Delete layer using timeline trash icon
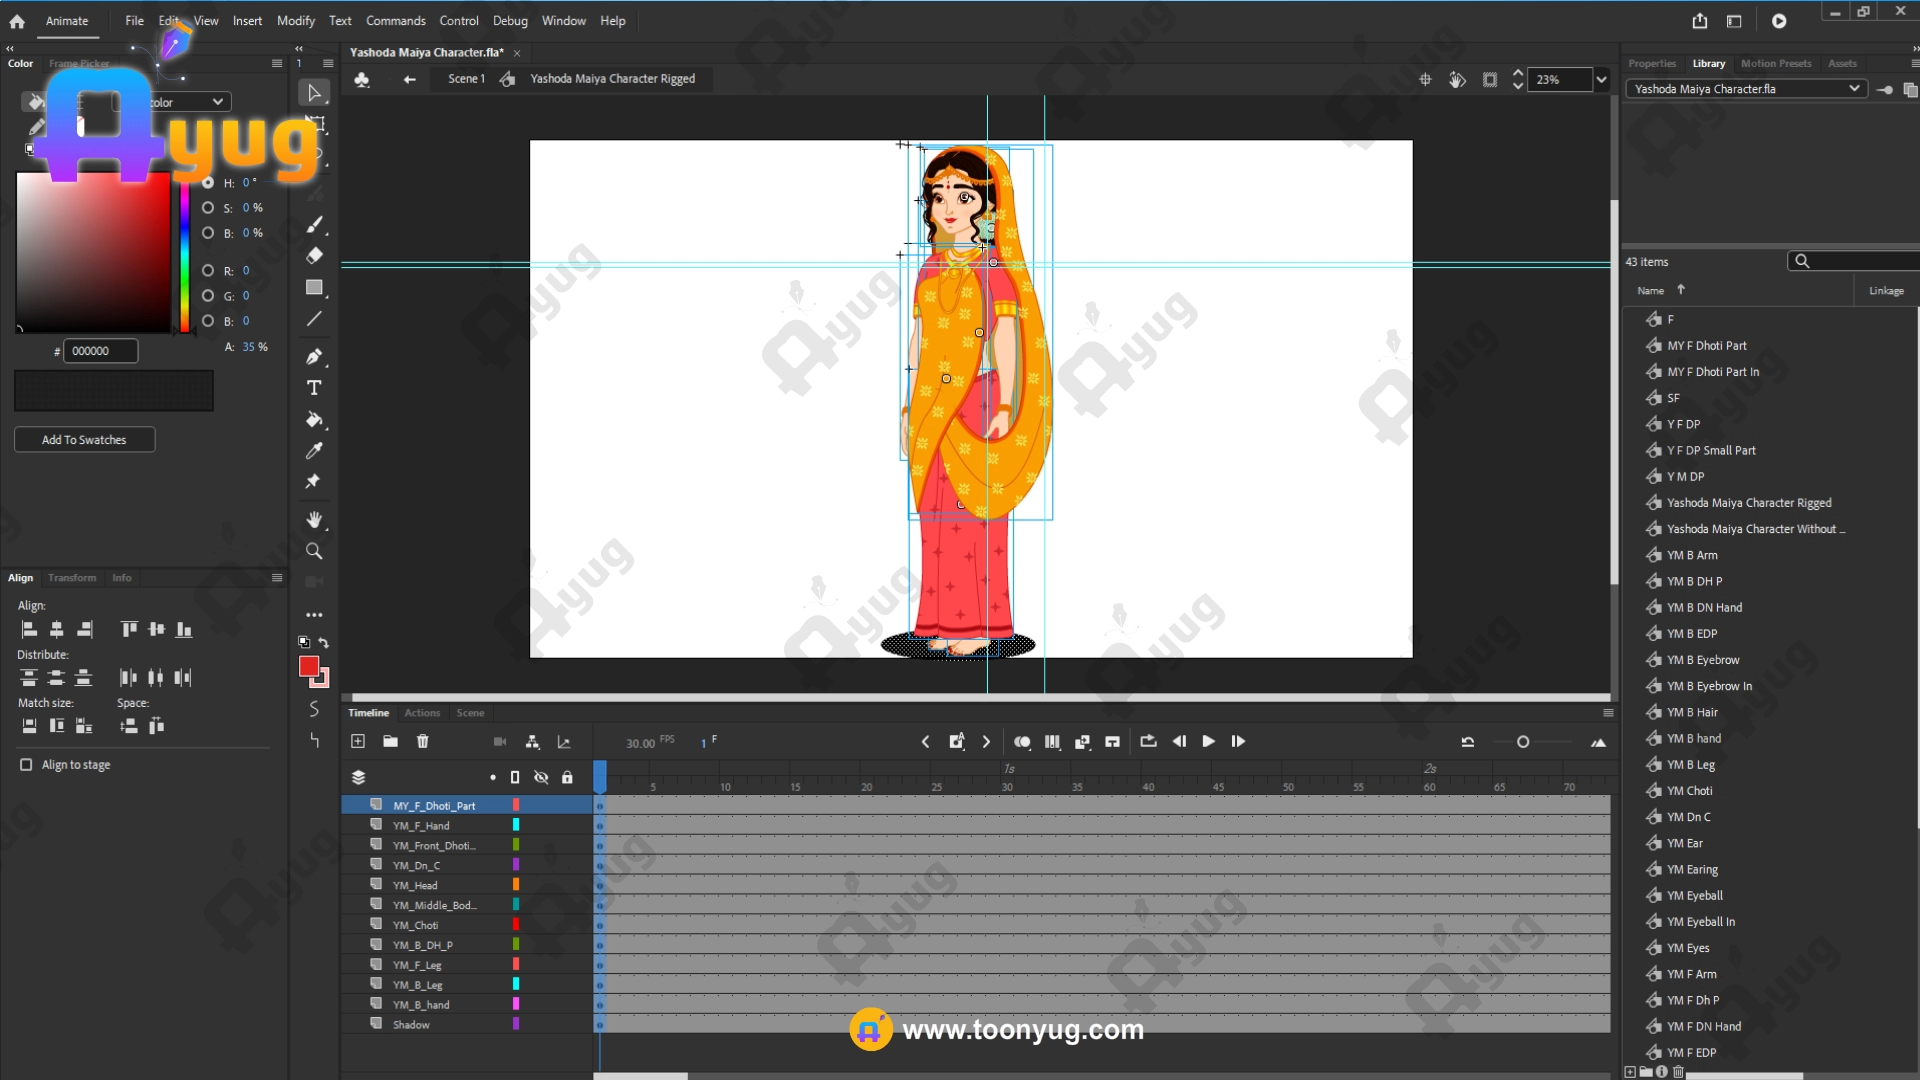Viewport: 1920px width, 1080px height. (422, 741)
